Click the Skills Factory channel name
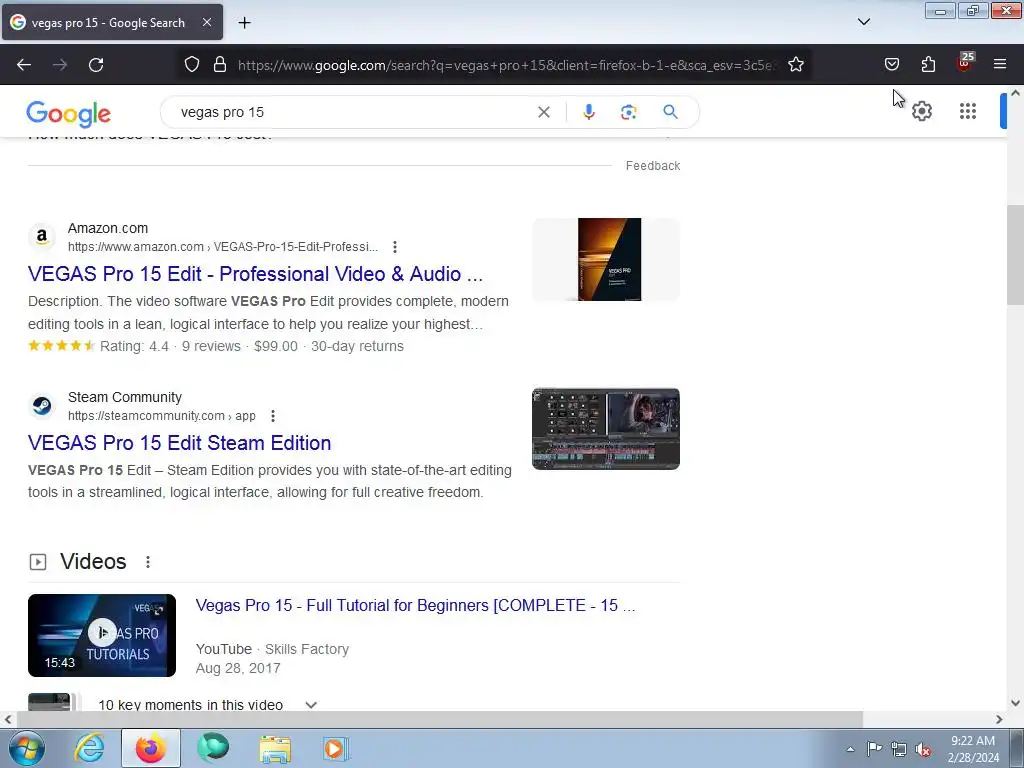 pyautogui.click(x=307, y=649)
